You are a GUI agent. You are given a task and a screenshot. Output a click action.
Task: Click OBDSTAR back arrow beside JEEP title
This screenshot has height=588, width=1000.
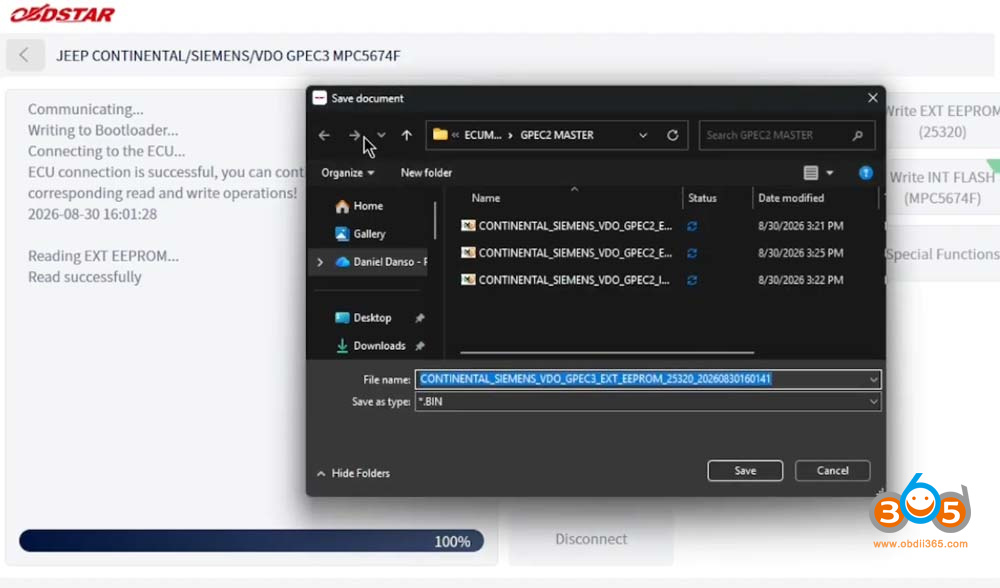24,55
